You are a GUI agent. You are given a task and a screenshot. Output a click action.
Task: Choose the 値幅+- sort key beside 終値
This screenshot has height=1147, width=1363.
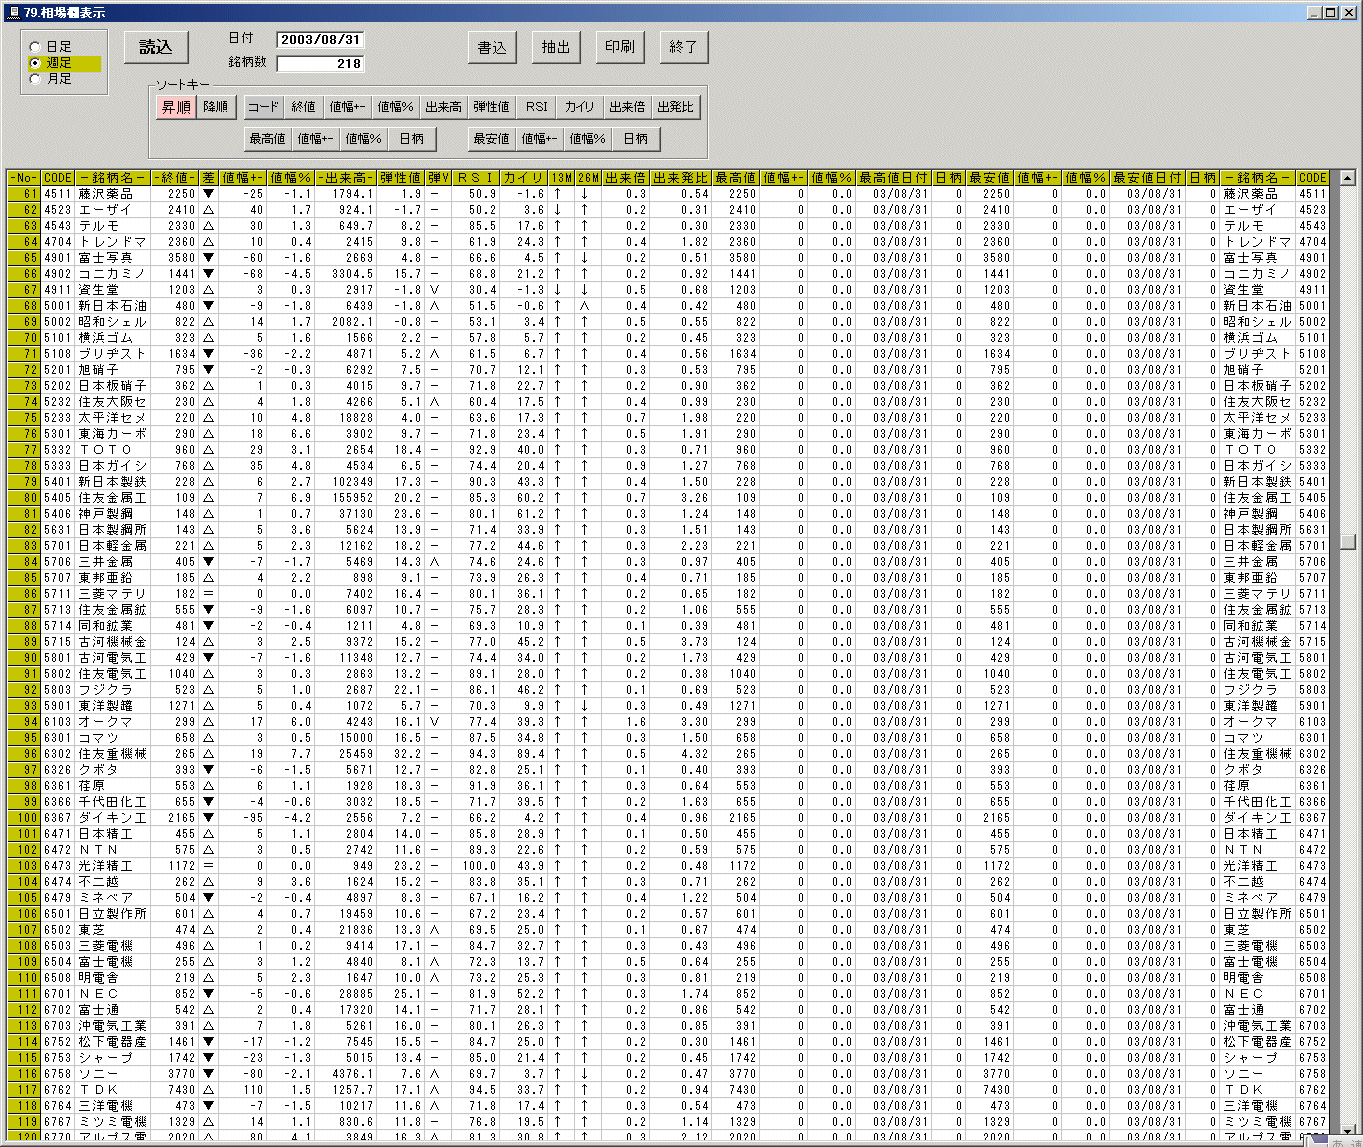pyautogui.click(x=348, y=107)
